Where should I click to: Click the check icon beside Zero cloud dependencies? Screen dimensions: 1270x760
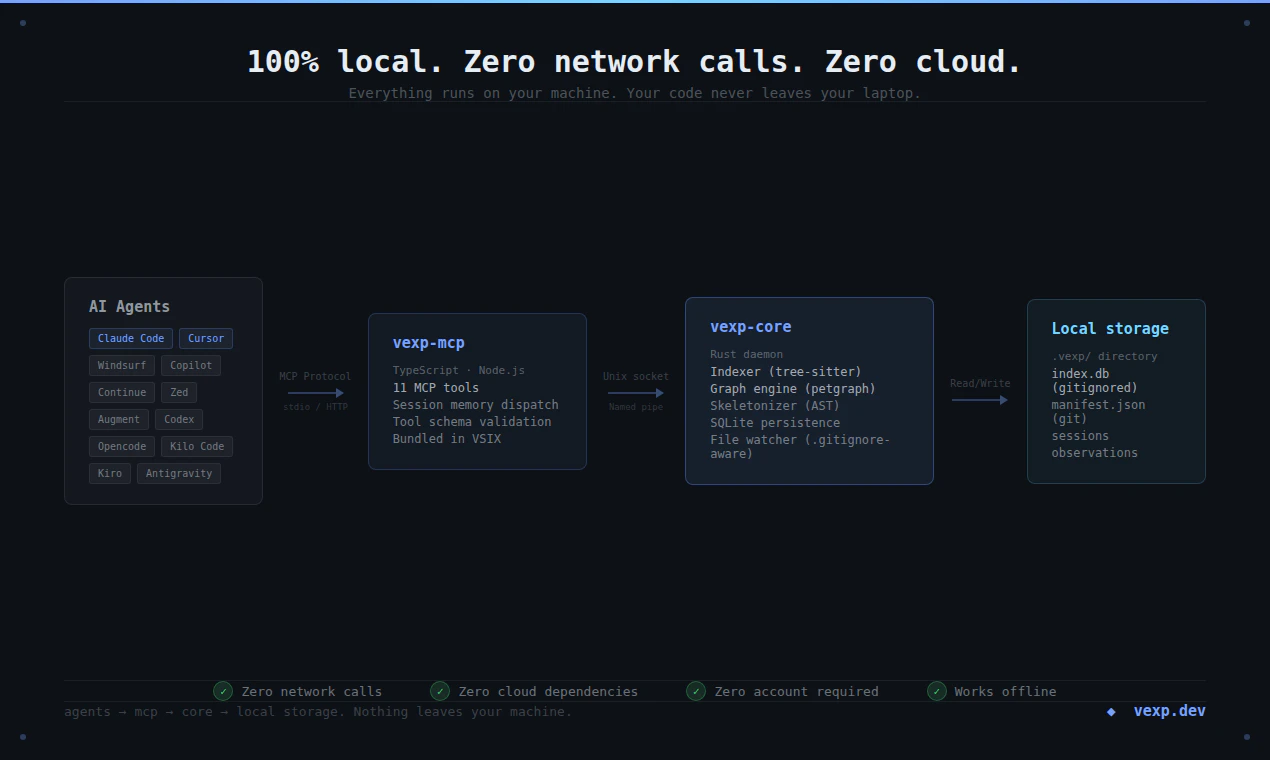(440, 691)
